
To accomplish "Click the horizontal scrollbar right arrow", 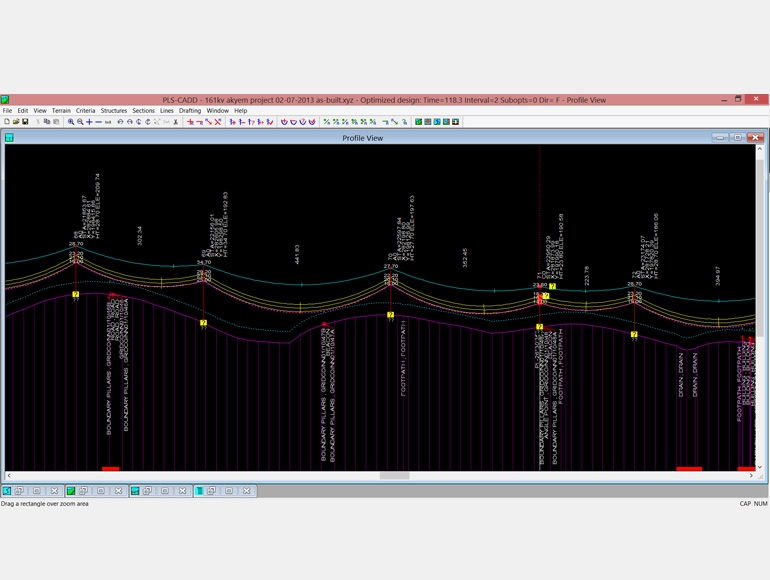I will 751,475.
